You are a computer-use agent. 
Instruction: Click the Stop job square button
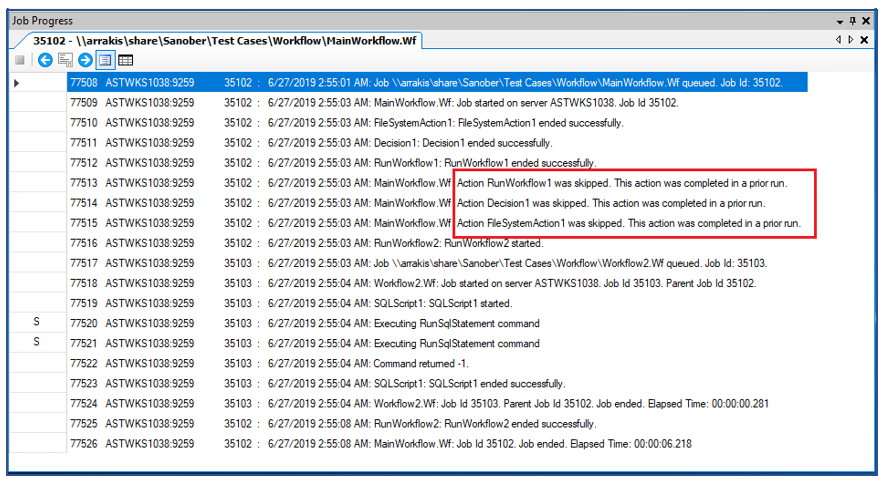pyautogui.click(x=20, y=60)
